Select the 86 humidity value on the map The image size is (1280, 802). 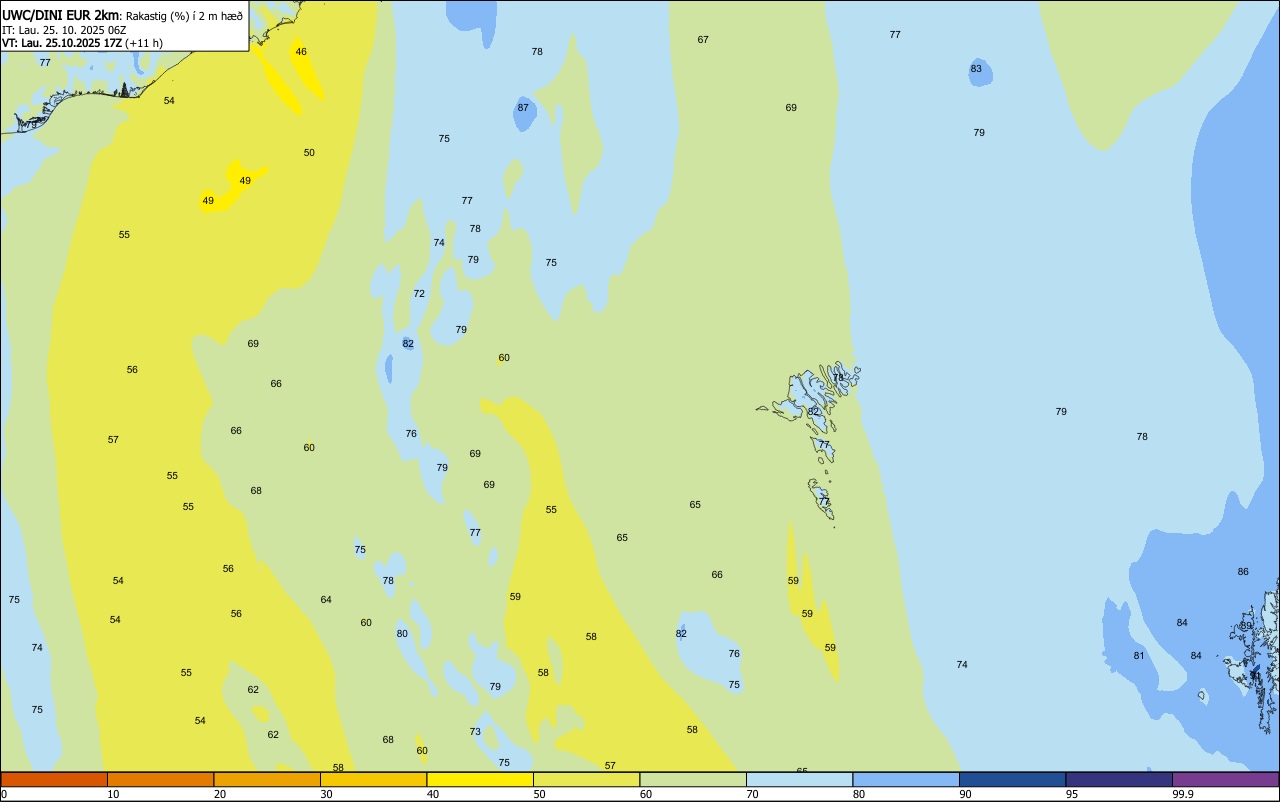1243,571
